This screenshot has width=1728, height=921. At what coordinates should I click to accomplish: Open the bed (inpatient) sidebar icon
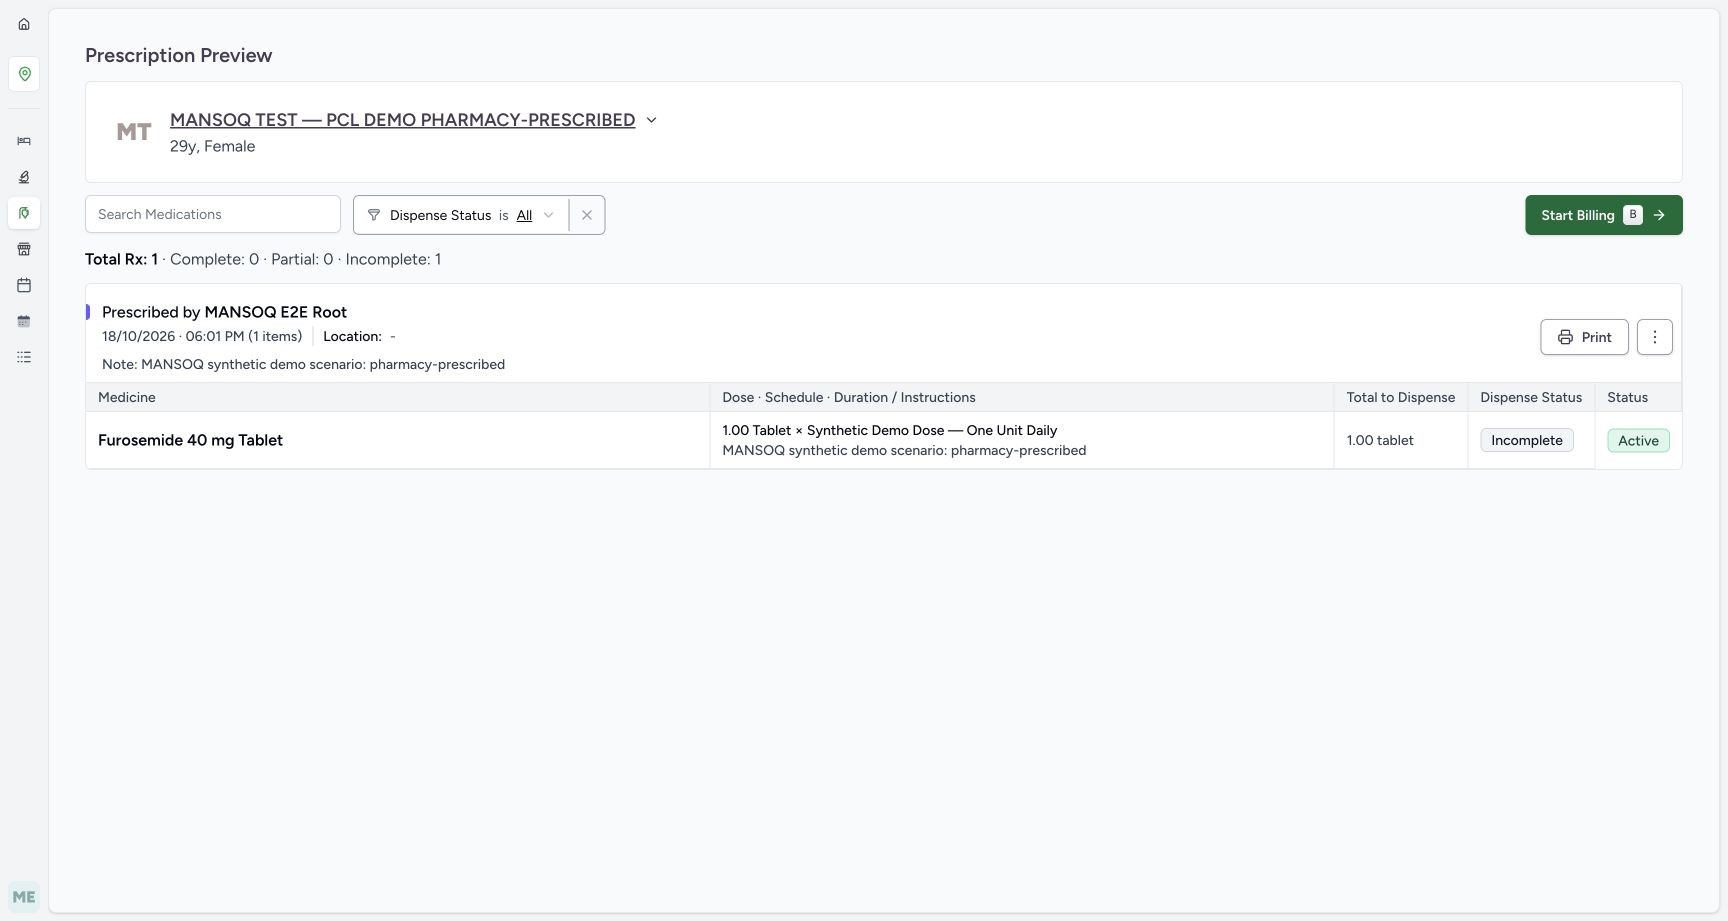point(24,141)
